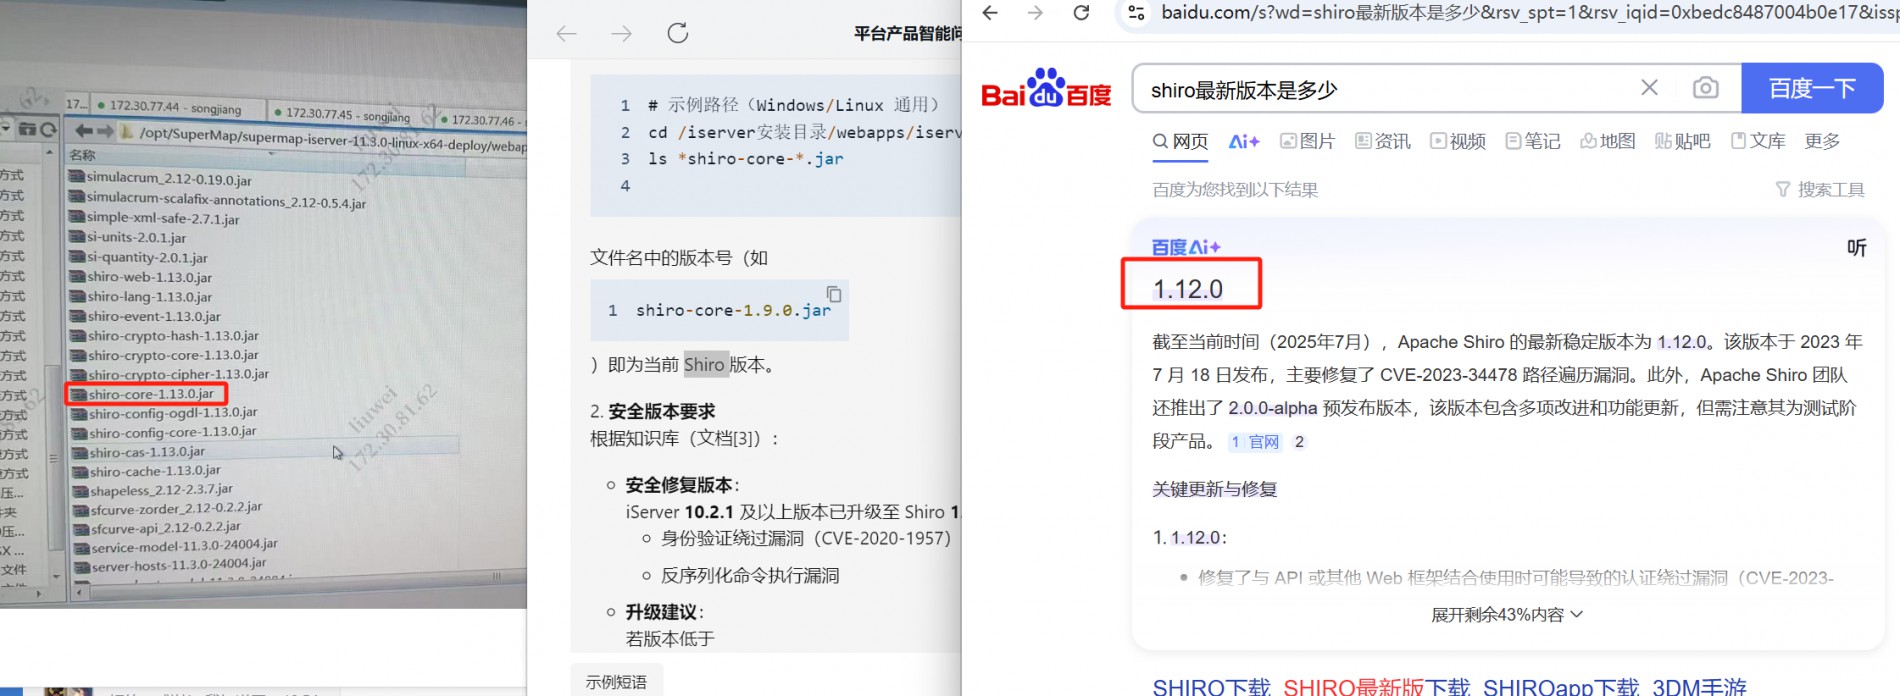Select the 图片 search tab
The width and height of the screenshot is (1900, 696).
(1307, 141)
